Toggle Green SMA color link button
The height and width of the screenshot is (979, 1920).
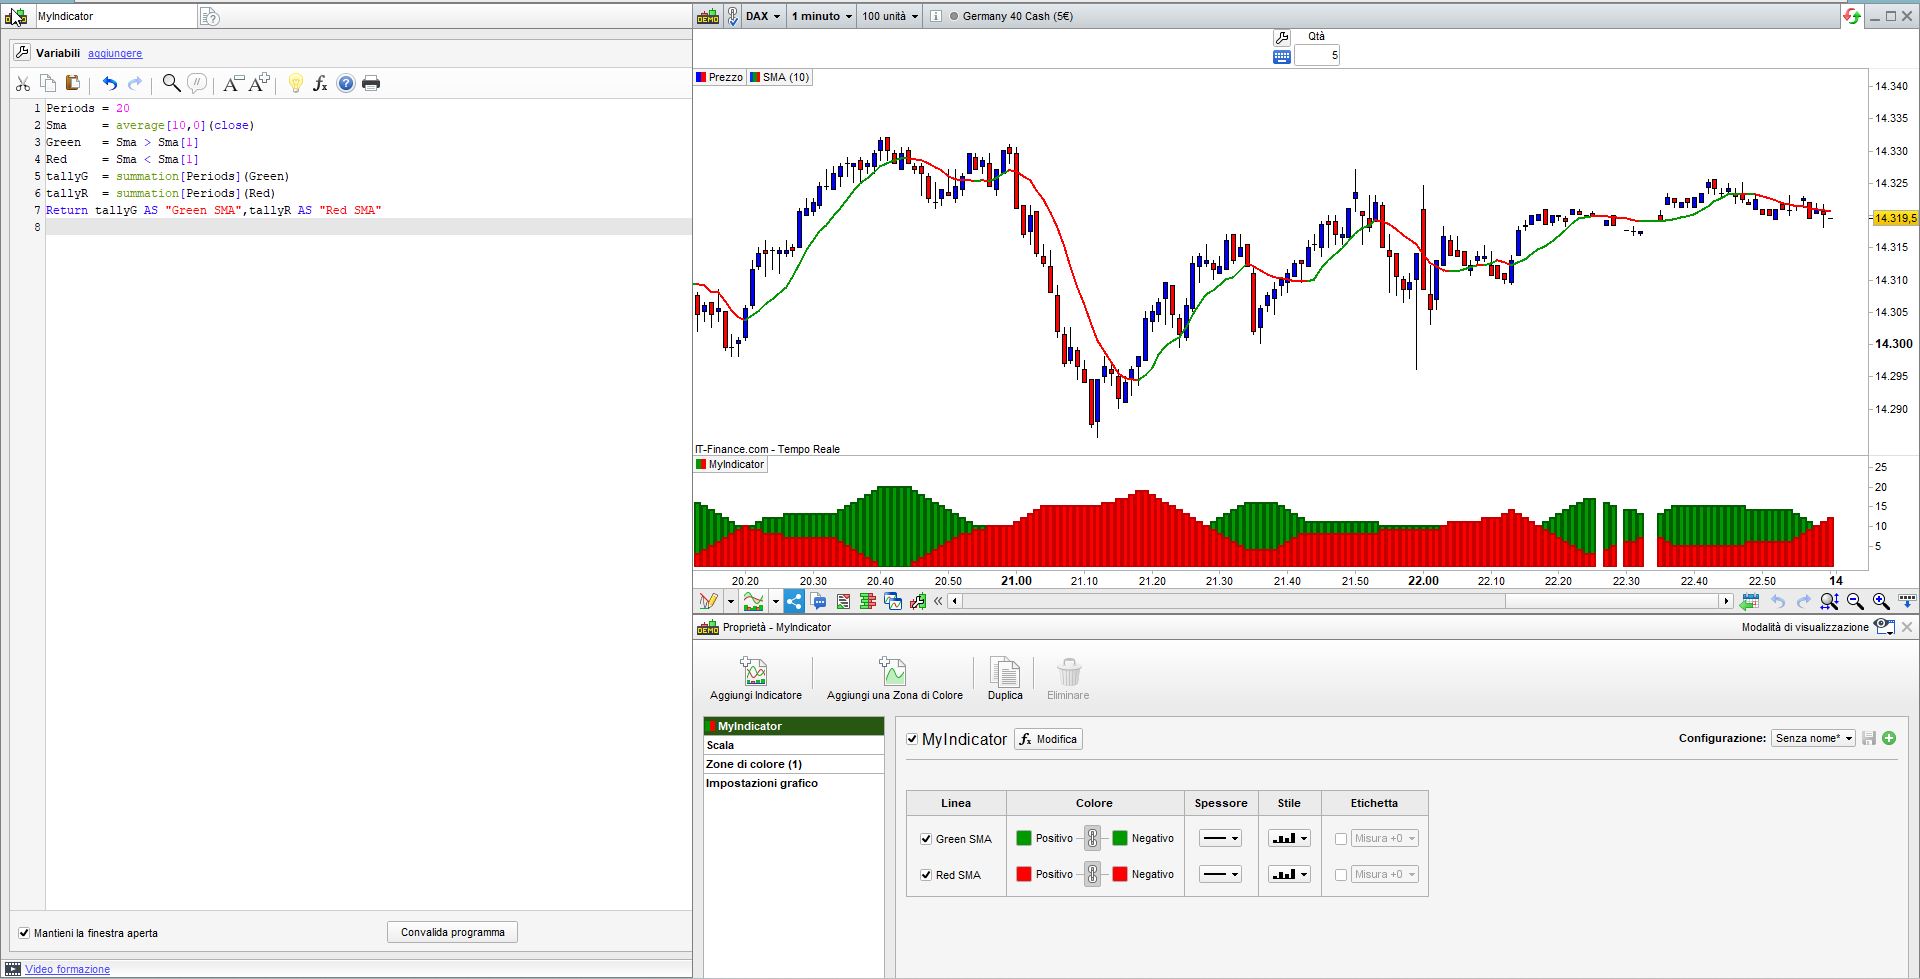click(1092, 838)
